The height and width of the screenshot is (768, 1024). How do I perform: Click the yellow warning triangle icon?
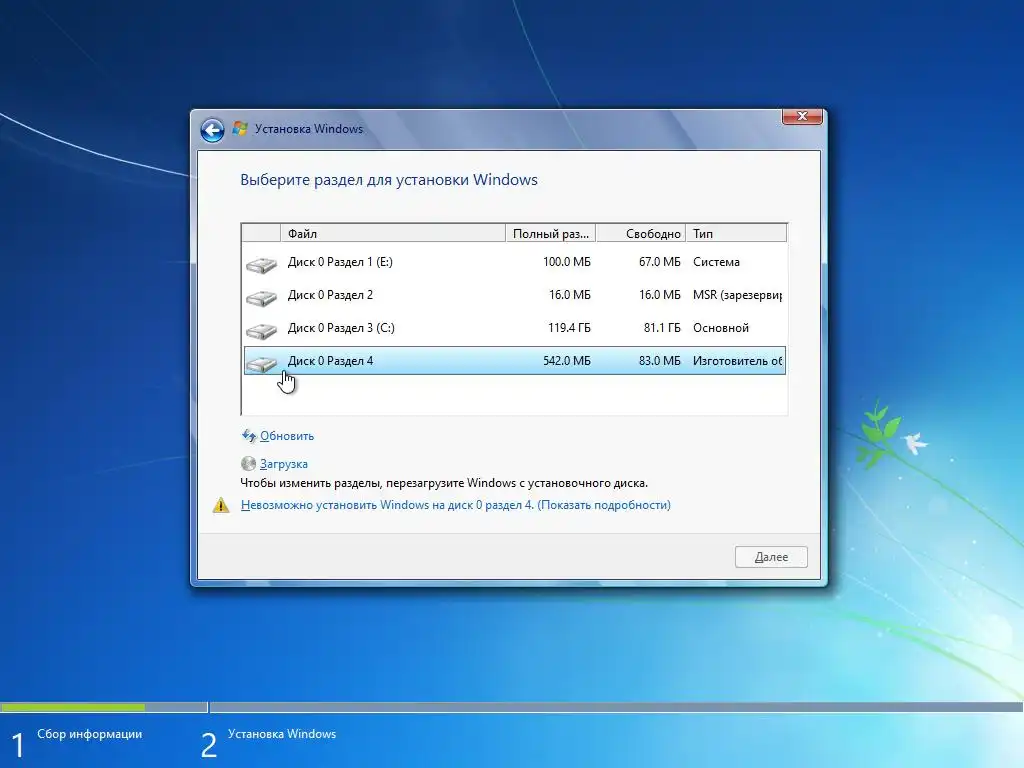point(221,505)
